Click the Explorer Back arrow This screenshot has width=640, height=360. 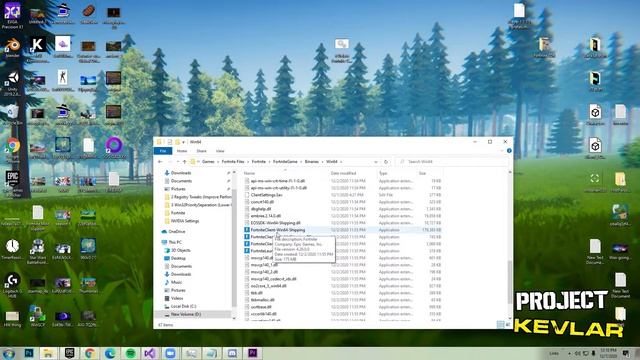point(160,162)
